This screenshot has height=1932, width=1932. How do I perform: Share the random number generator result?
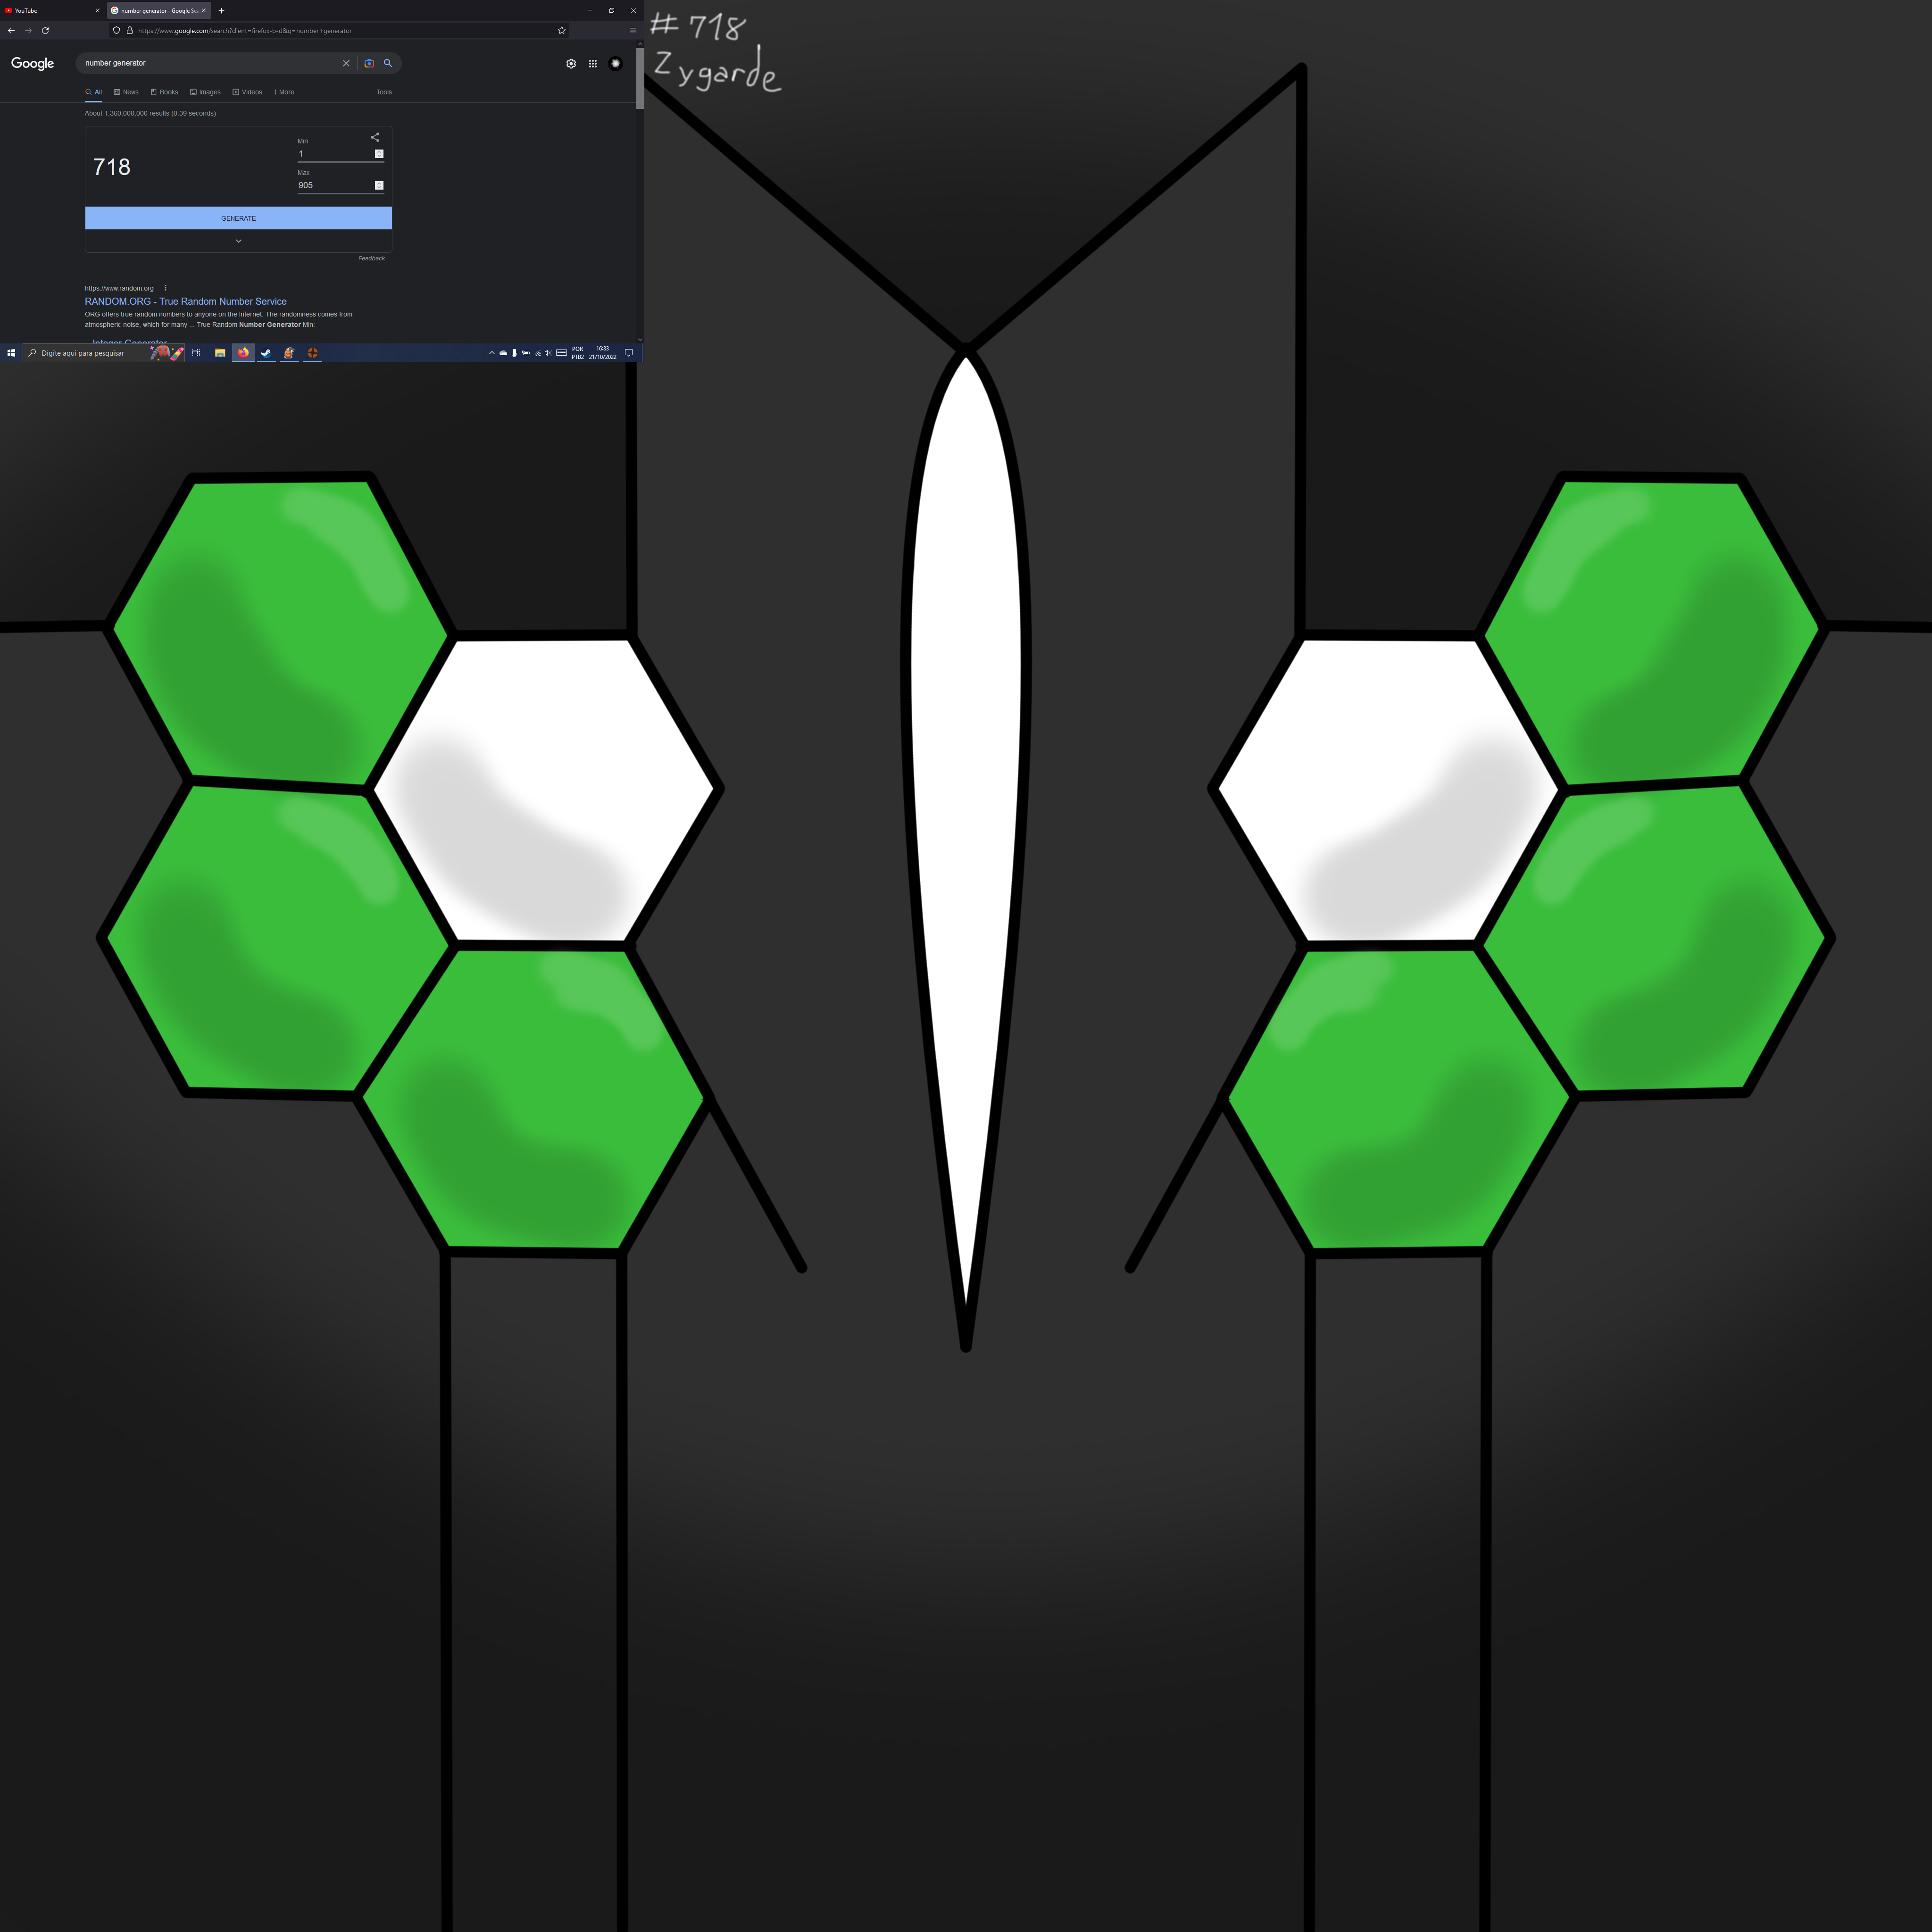click(375, 137)
